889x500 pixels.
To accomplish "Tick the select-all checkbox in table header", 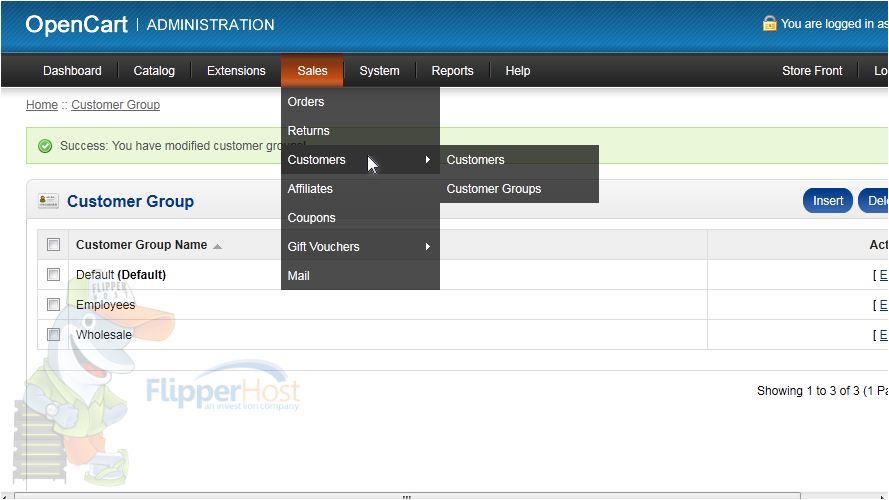I will [53, 244].
